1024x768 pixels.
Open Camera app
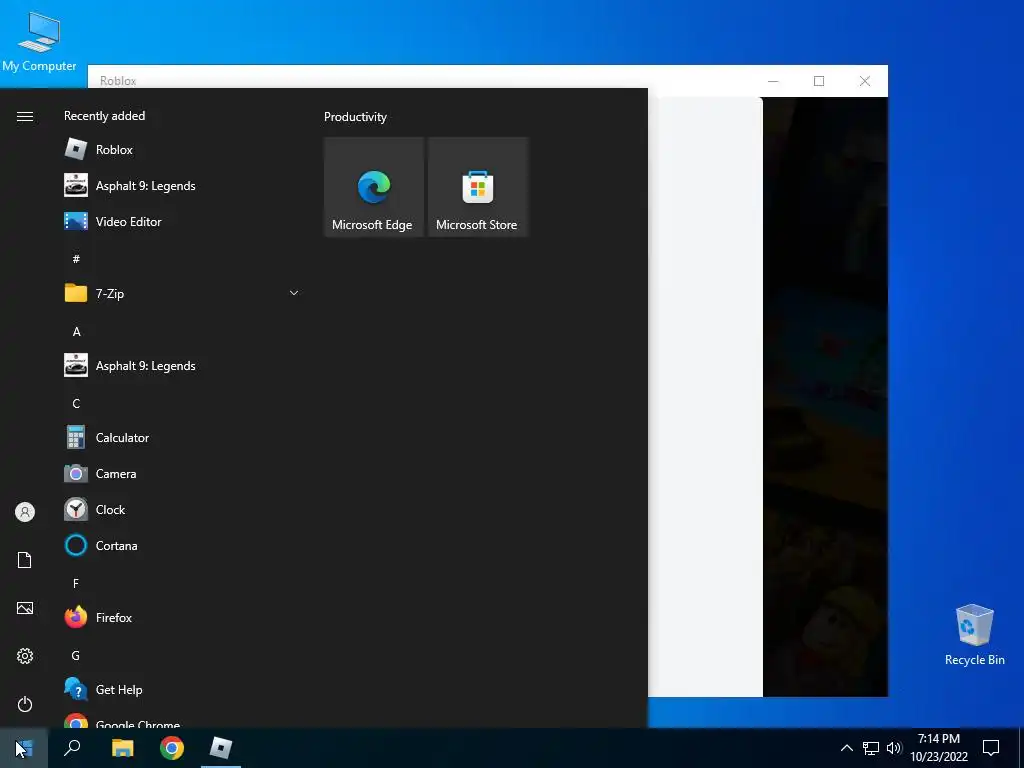[182, 473]
